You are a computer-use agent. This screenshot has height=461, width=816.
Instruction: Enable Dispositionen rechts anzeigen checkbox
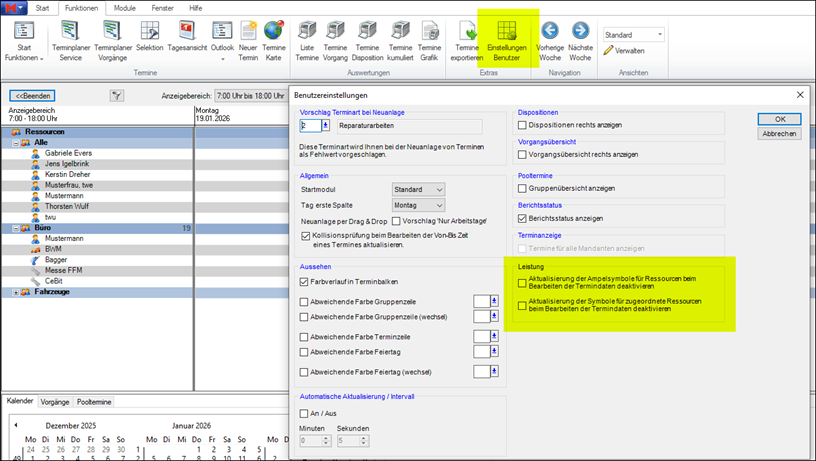[522, 126]
